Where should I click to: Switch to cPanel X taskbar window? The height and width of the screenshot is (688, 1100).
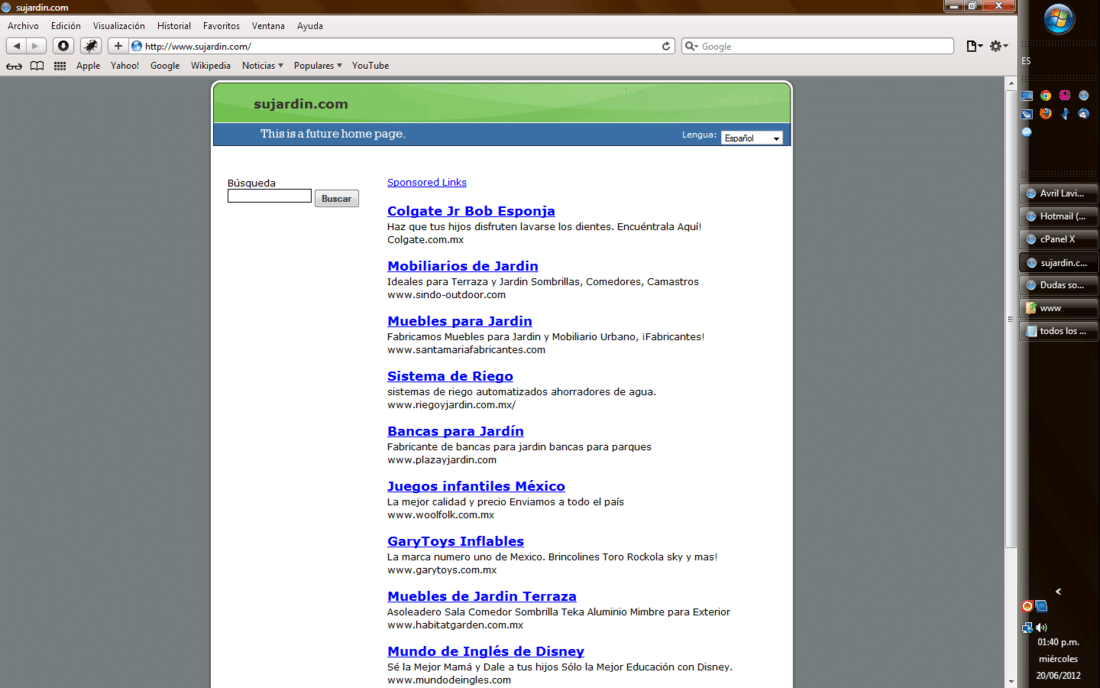coord(1059,239)
